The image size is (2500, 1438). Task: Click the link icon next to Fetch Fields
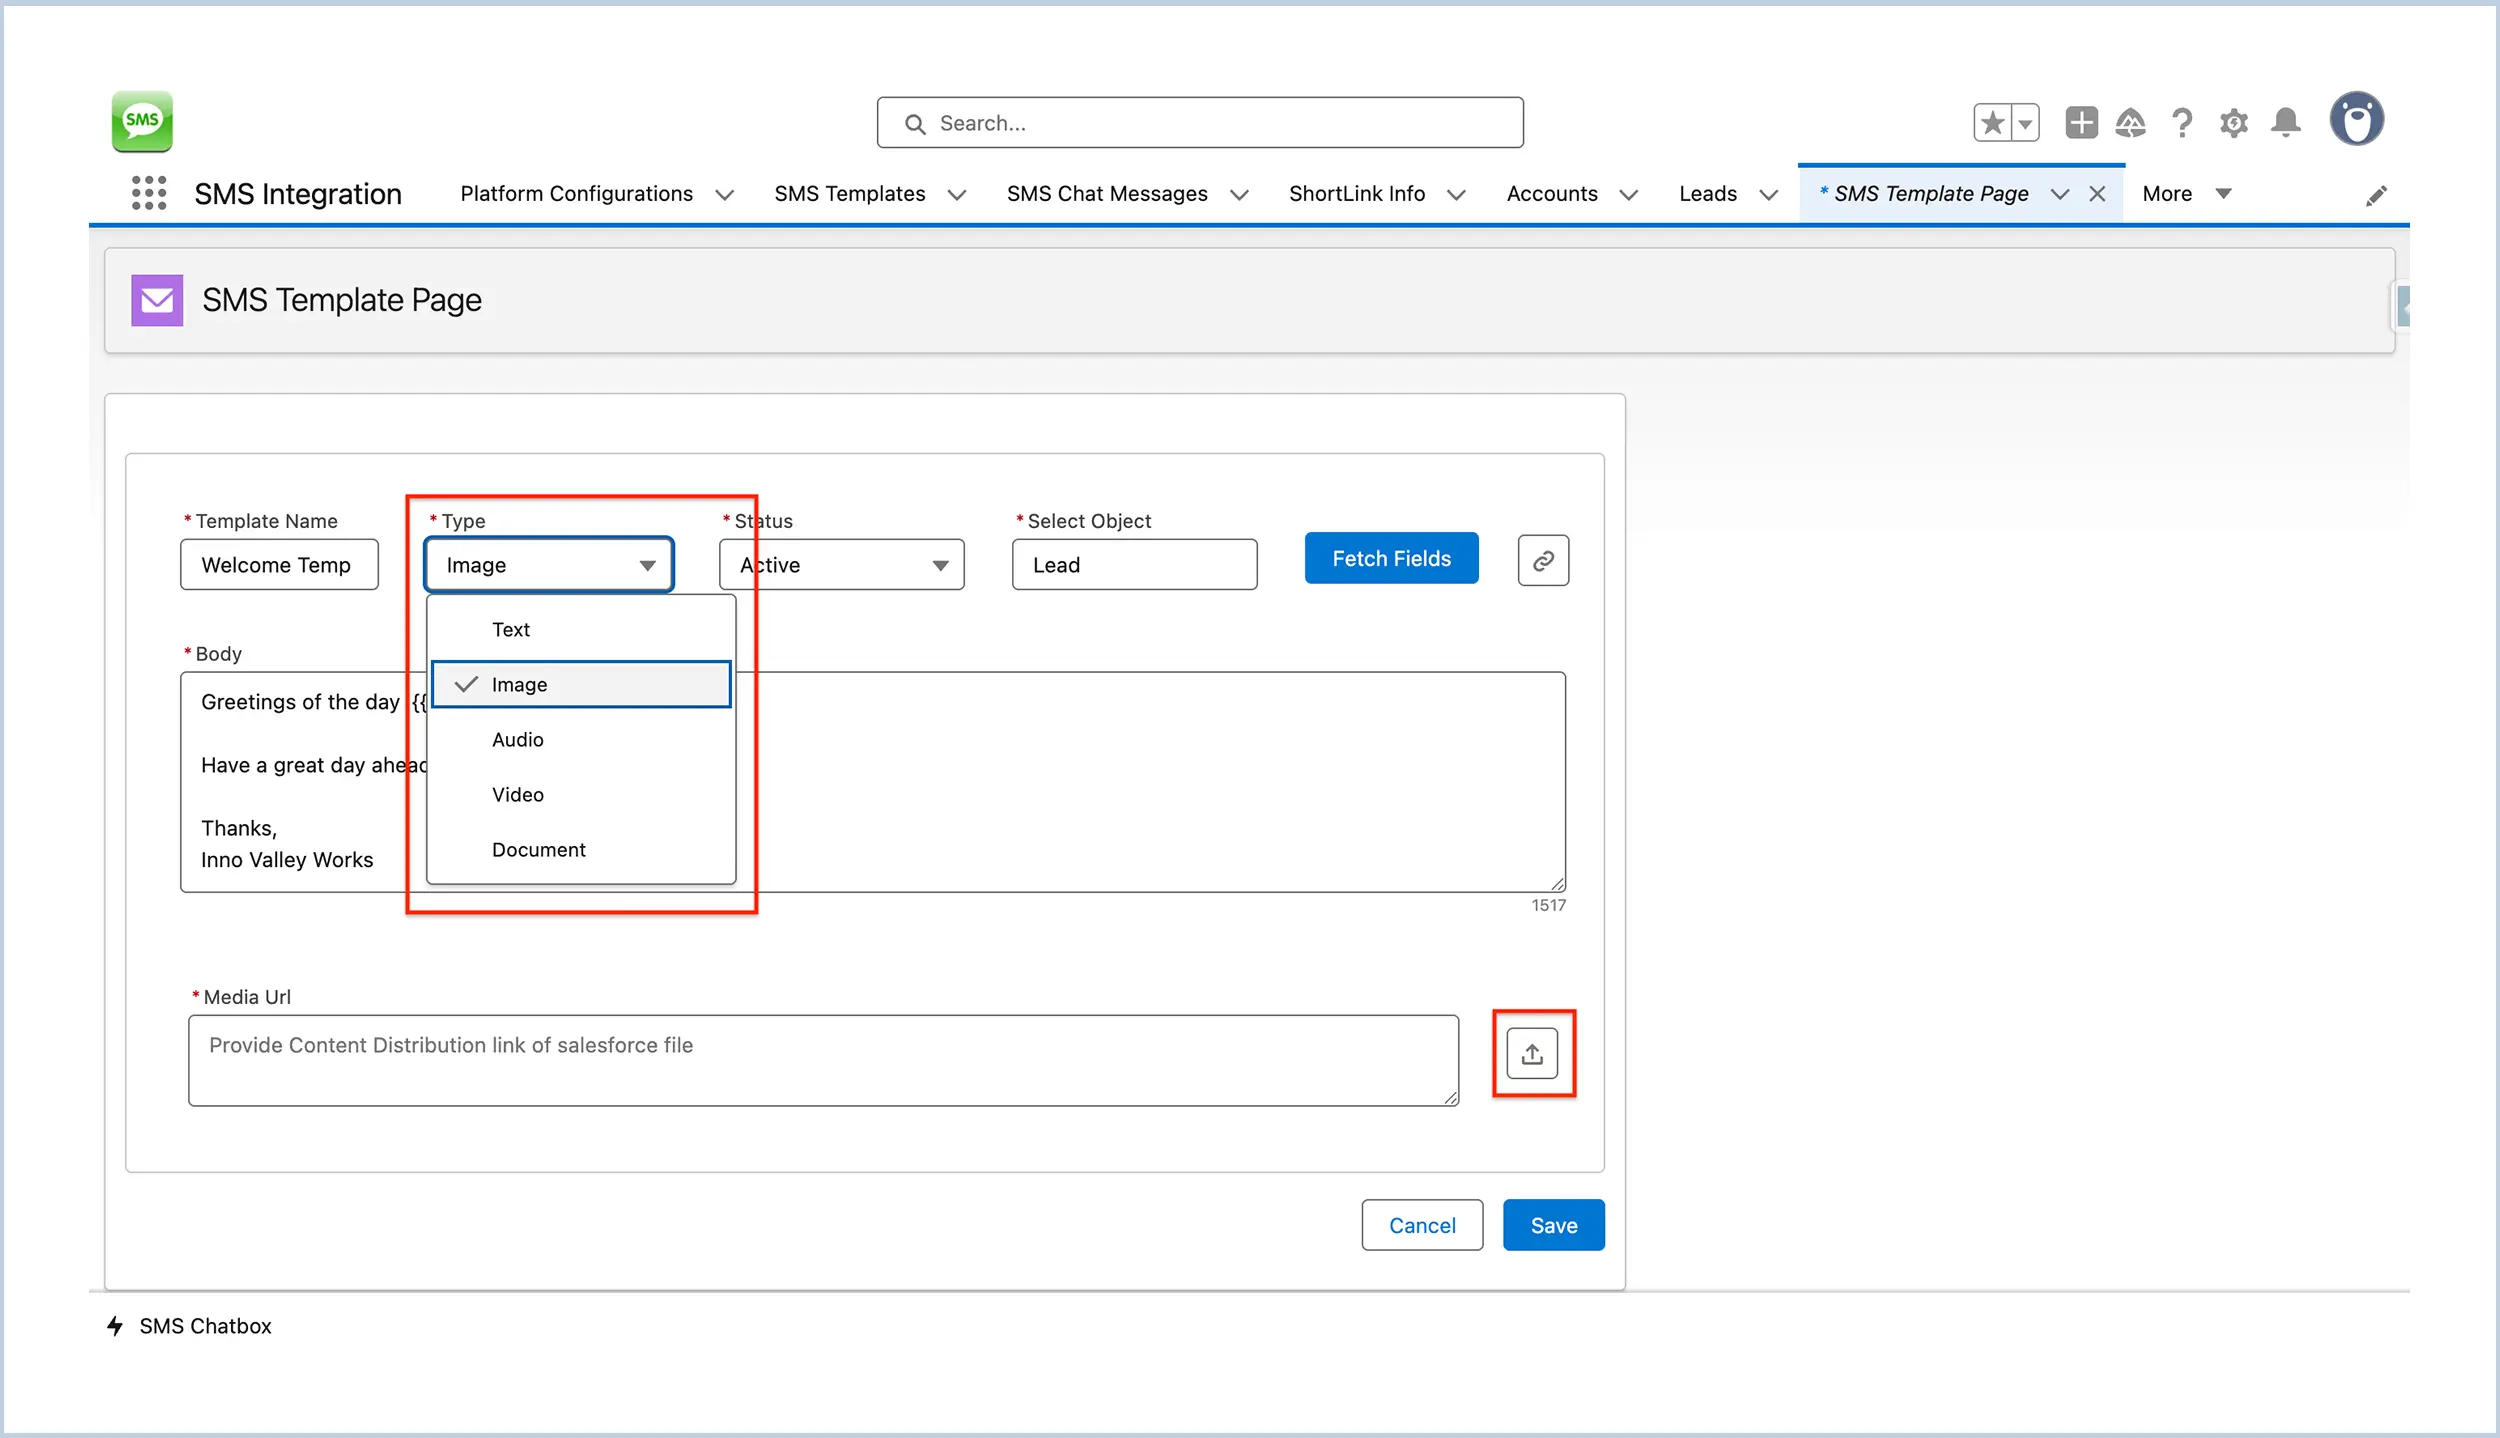click(x=1542, y=561)
